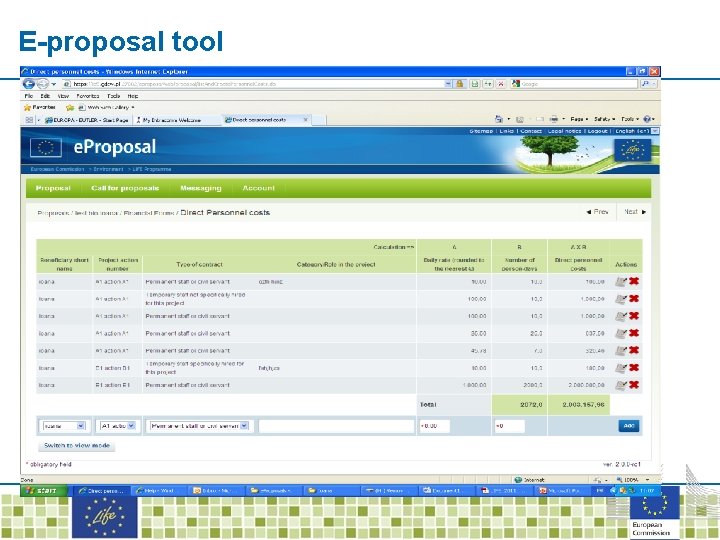
Task: Click the browser Forward arrow
Action: (x=43, y=84)
